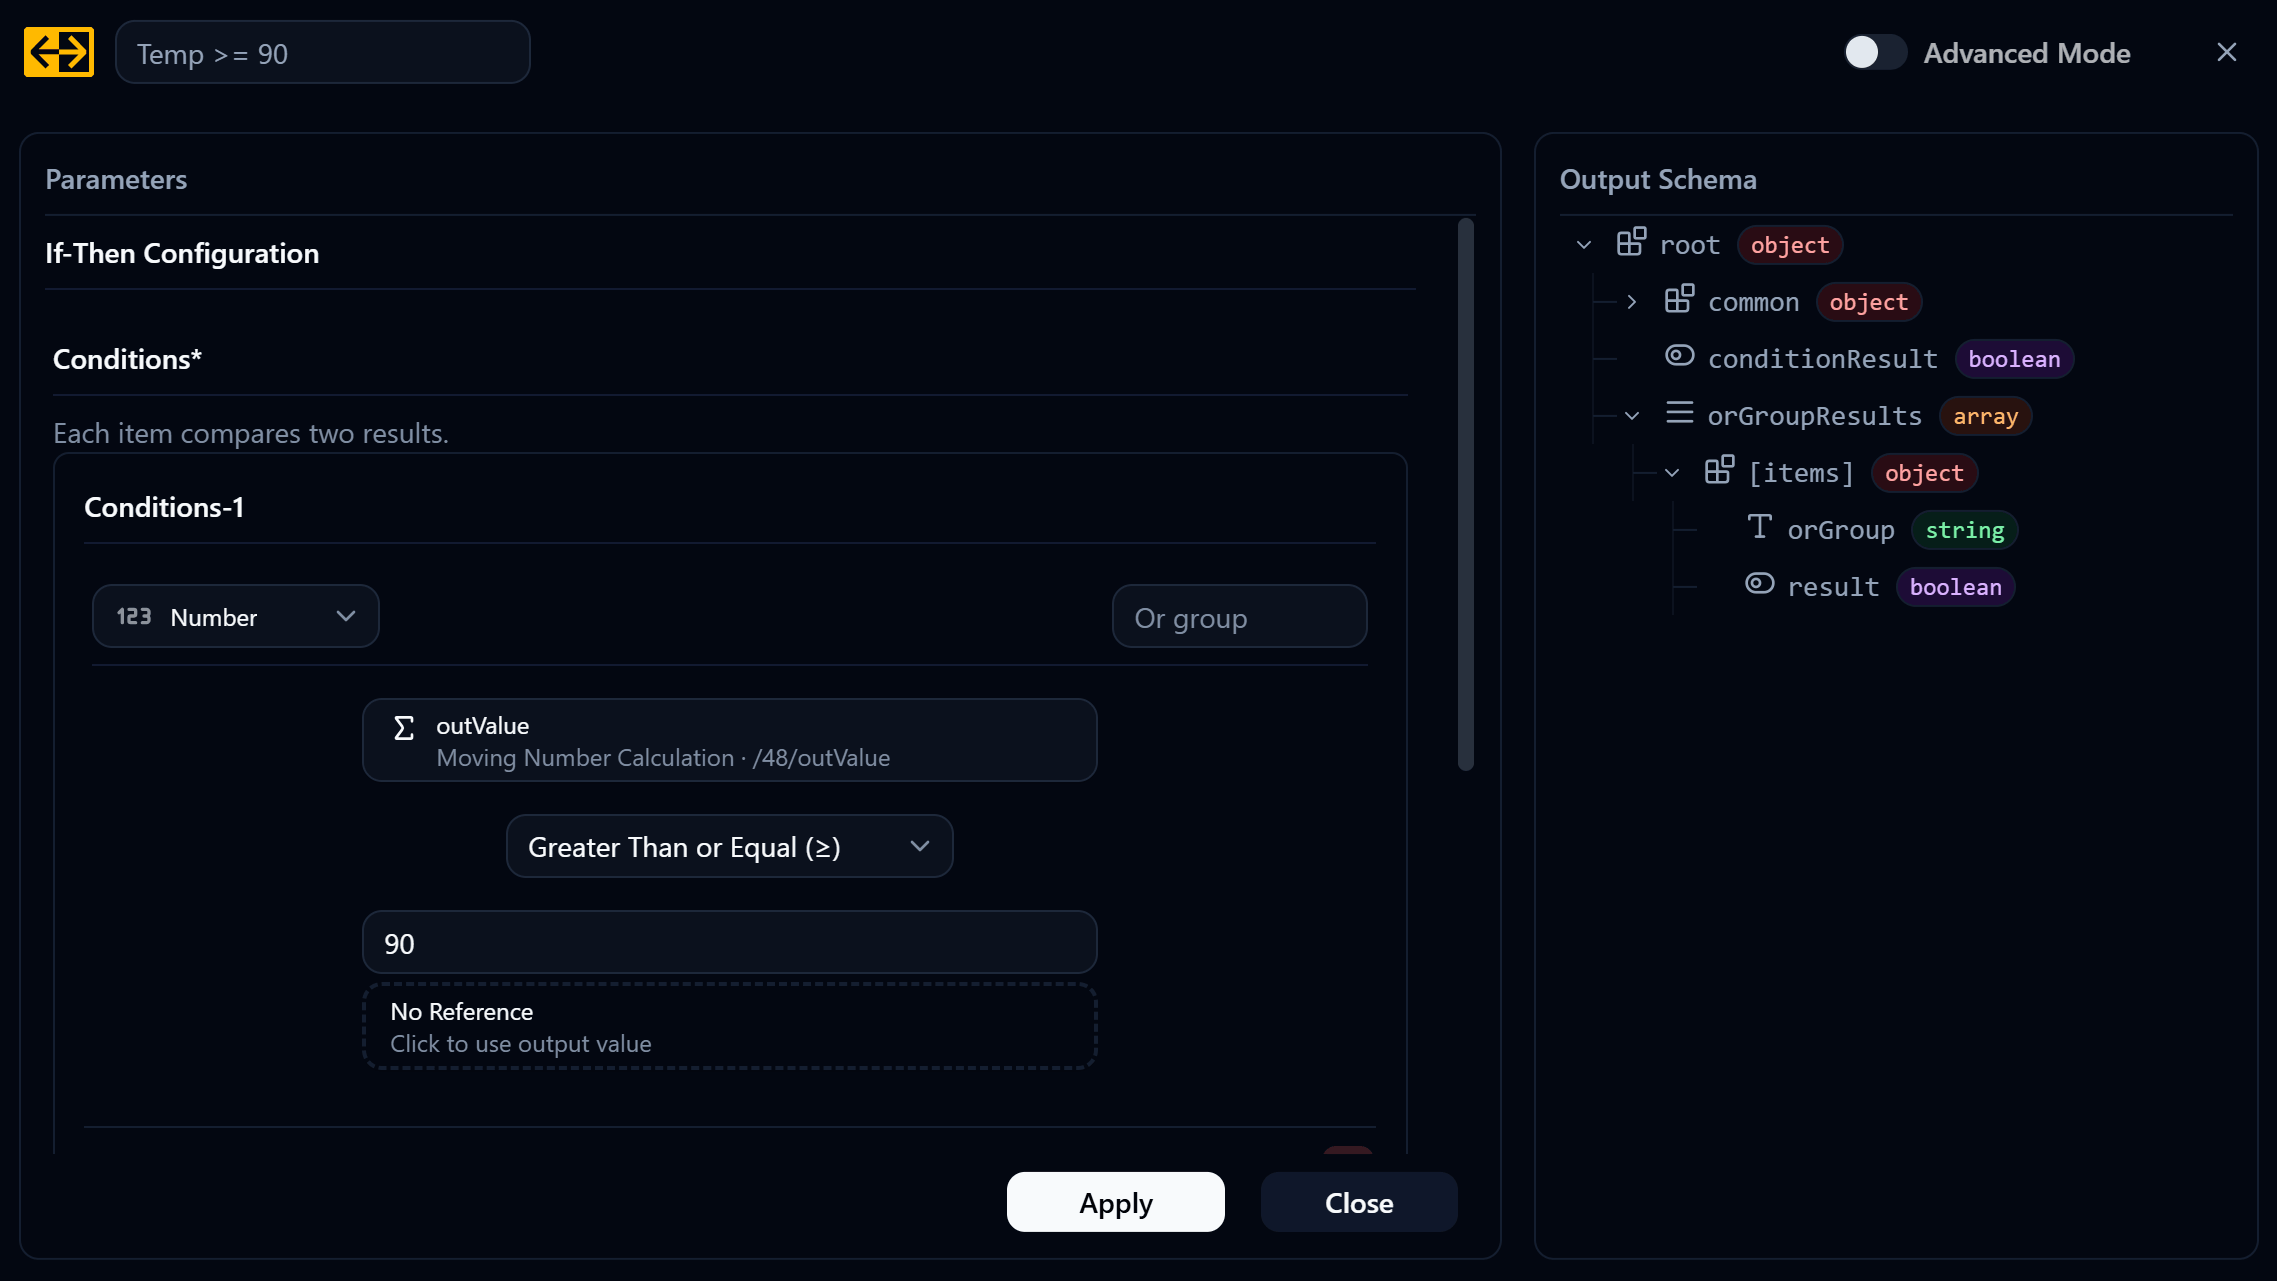Viewport: 2277px width, 1281px height.
Task: Click the result boolean eye icon
Action: coord(1759,584)
